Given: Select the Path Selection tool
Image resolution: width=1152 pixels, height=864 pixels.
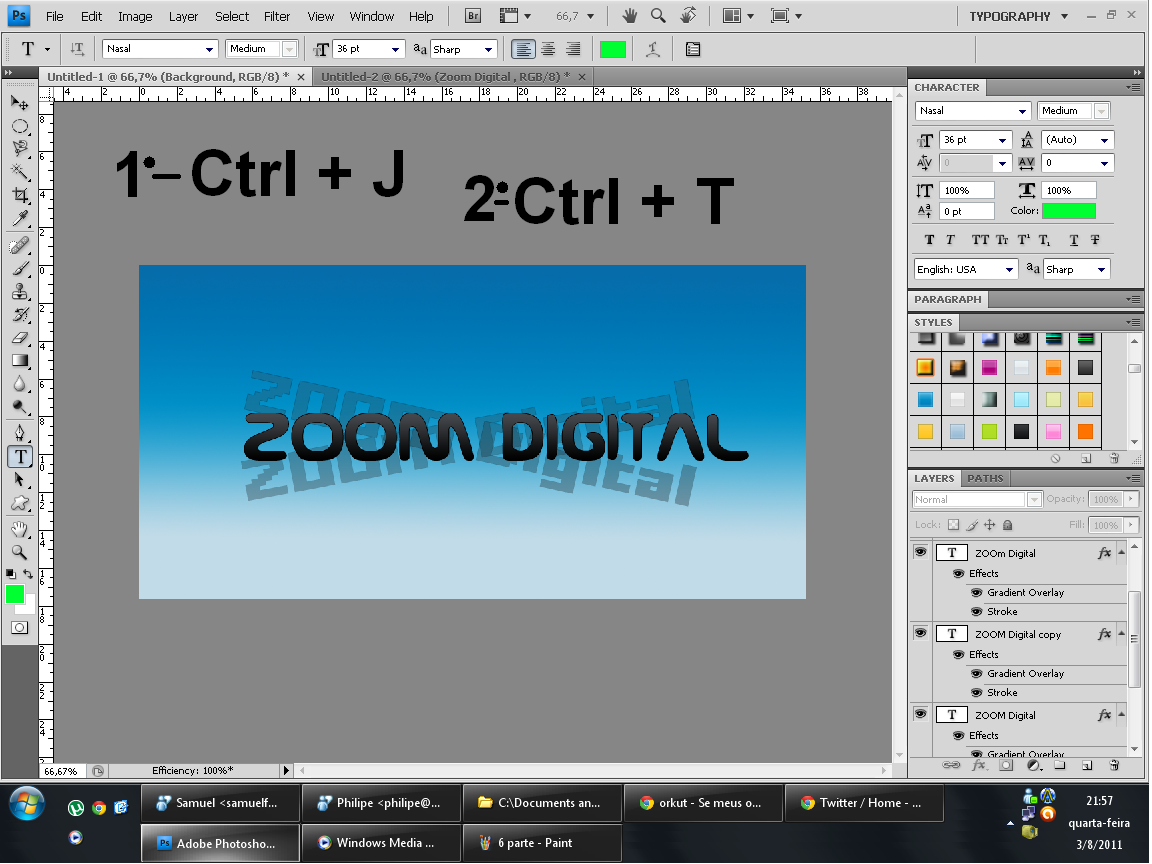Looking at the screenshot, I should pyautogui.click(x=20, y=480).
